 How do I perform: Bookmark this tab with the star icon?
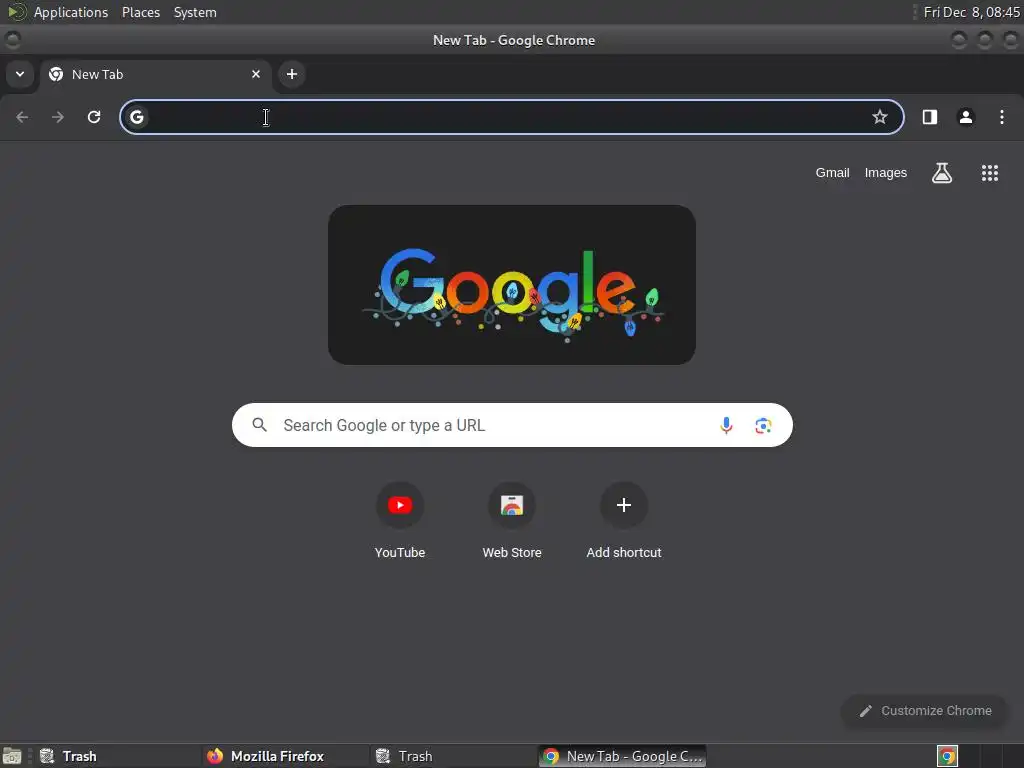click(x=880, y=117)
